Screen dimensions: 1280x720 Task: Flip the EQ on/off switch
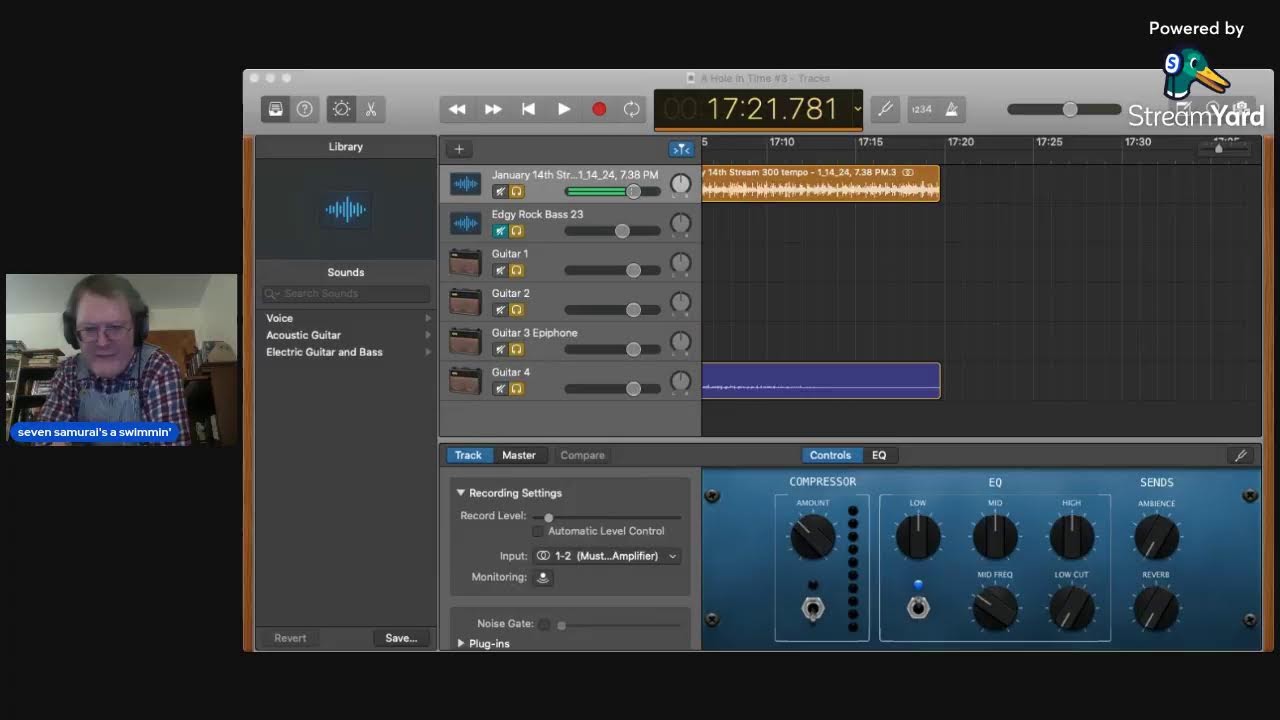(918, 606)
